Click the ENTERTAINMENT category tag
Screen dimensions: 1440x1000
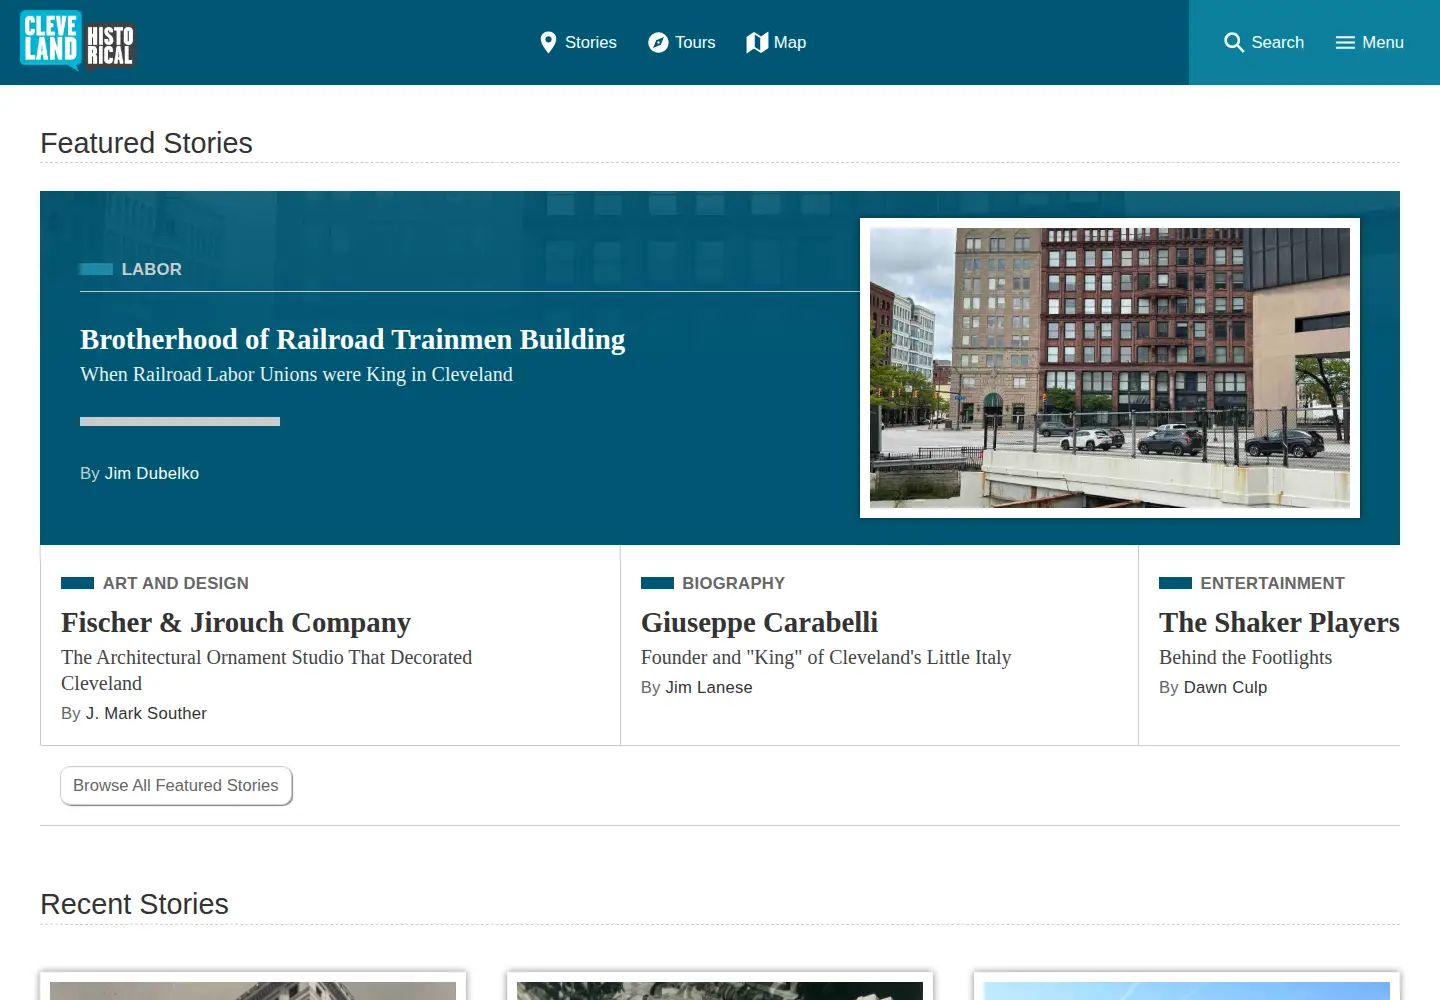tap(1273, 583)
